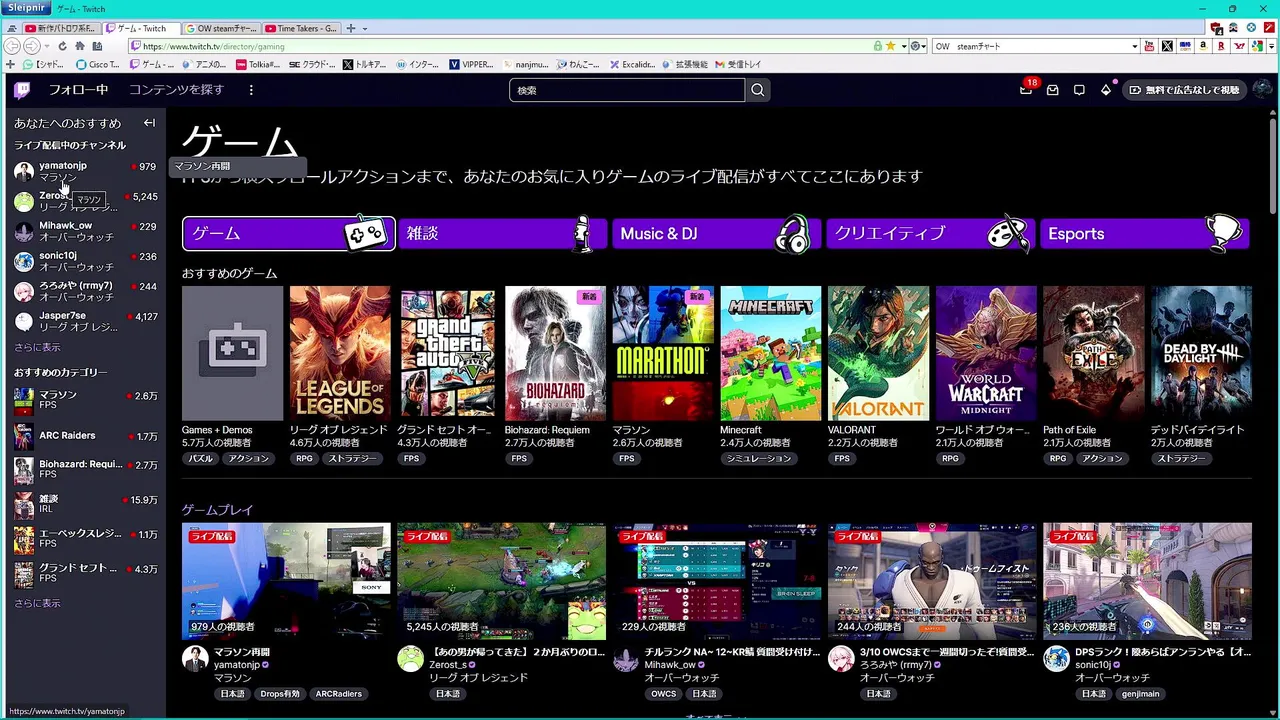Click the browser back arrow
Viewport: 1280px width, 720px height.
13,46
